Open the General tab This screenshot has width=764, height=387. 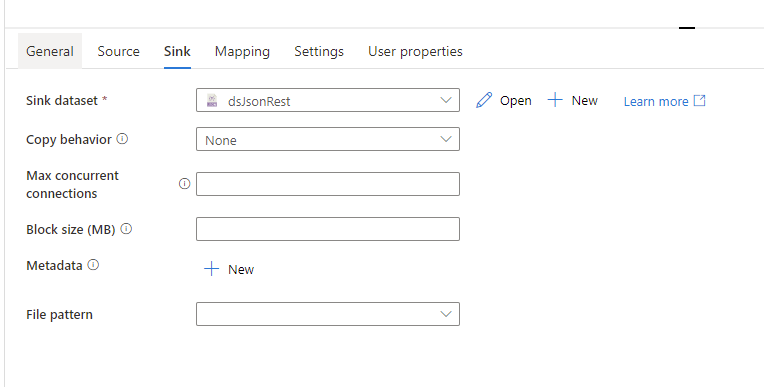[x=50, y=51]
